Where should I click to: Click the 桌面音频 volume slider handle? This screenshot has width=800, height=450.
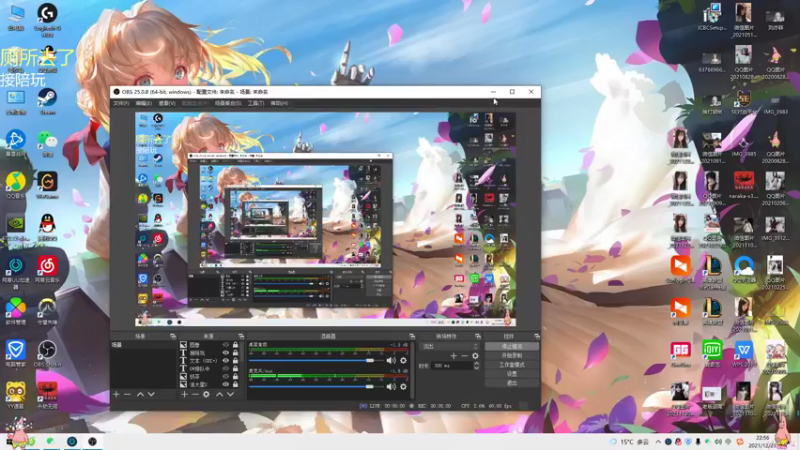370,360
